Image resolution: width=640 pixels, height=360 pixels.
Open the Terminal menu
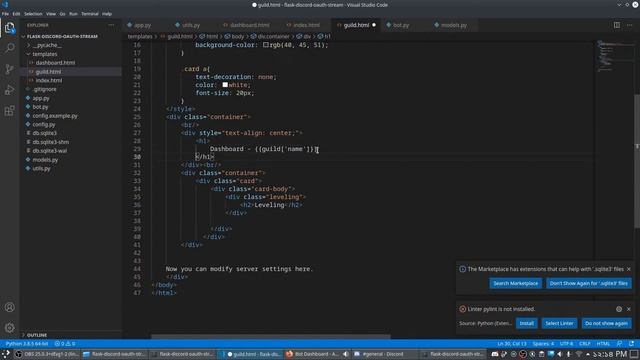coord(90,14)
